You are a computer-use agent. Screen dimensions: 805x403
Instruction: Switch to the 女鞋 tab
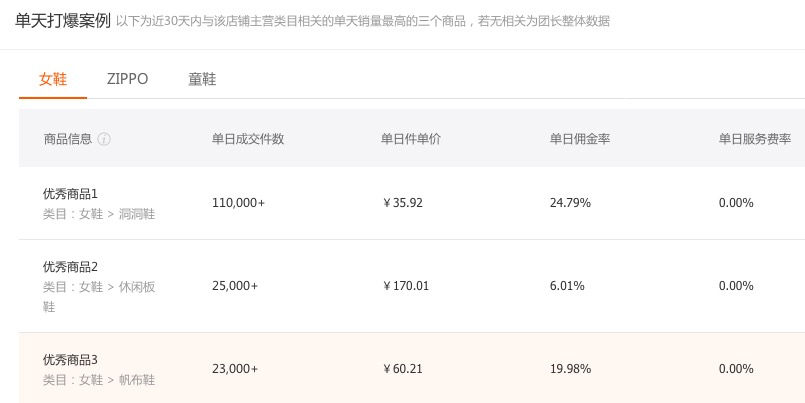pyautogui.click(x=53, y=79)
